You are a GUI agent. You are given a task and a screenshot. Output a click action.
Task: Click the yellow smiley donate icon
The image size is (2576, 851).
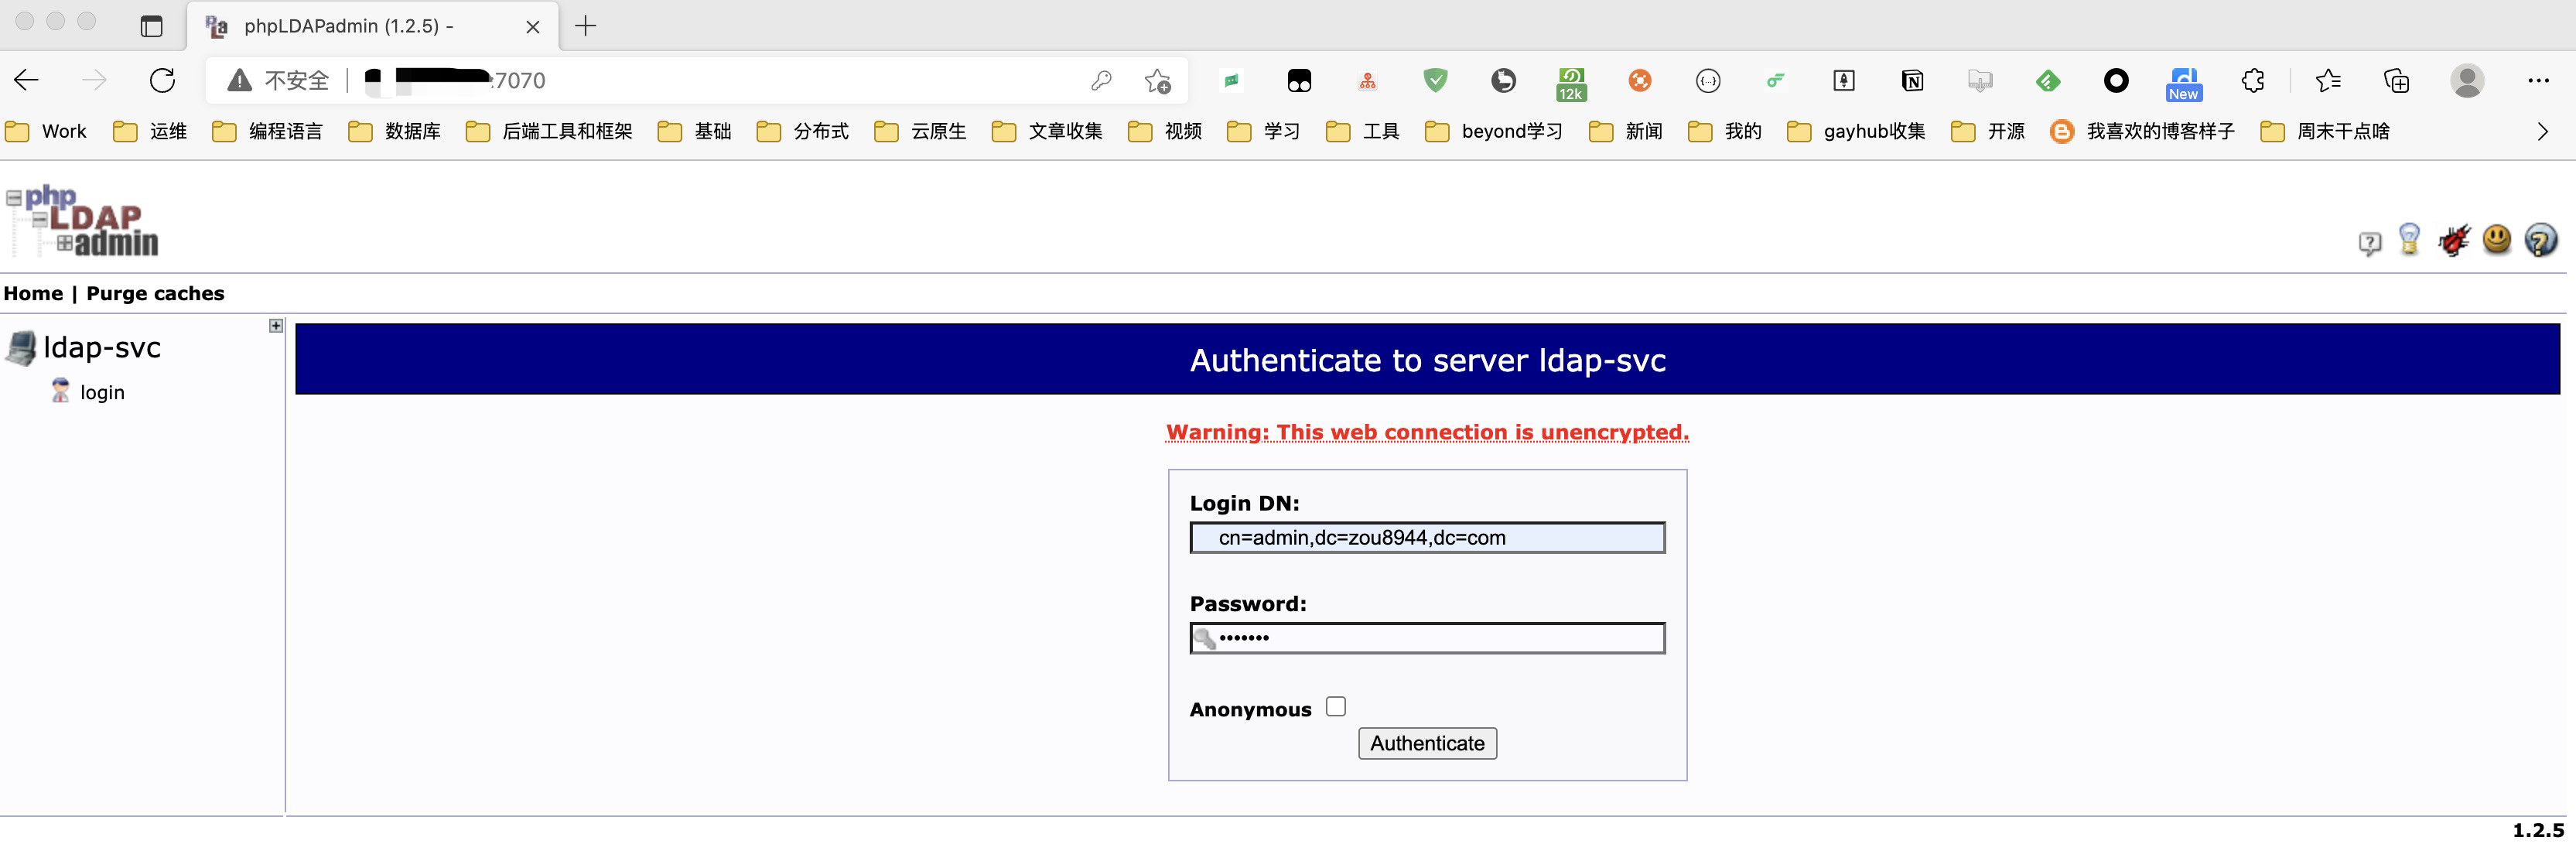2497,239
